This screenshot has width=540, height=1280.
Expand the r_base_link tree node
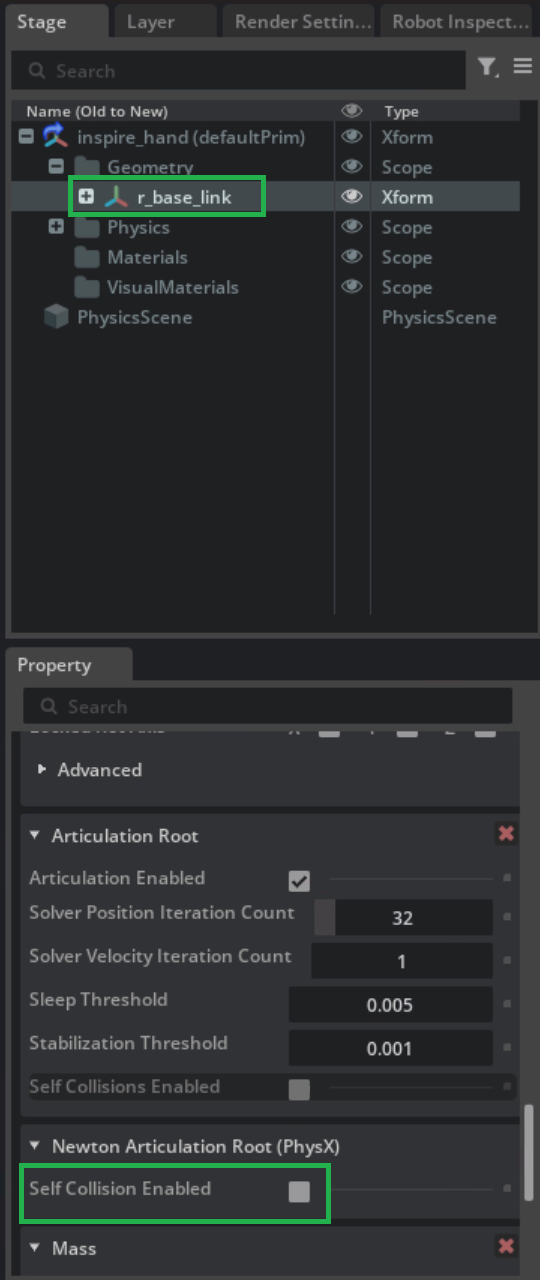click(86, 197)
